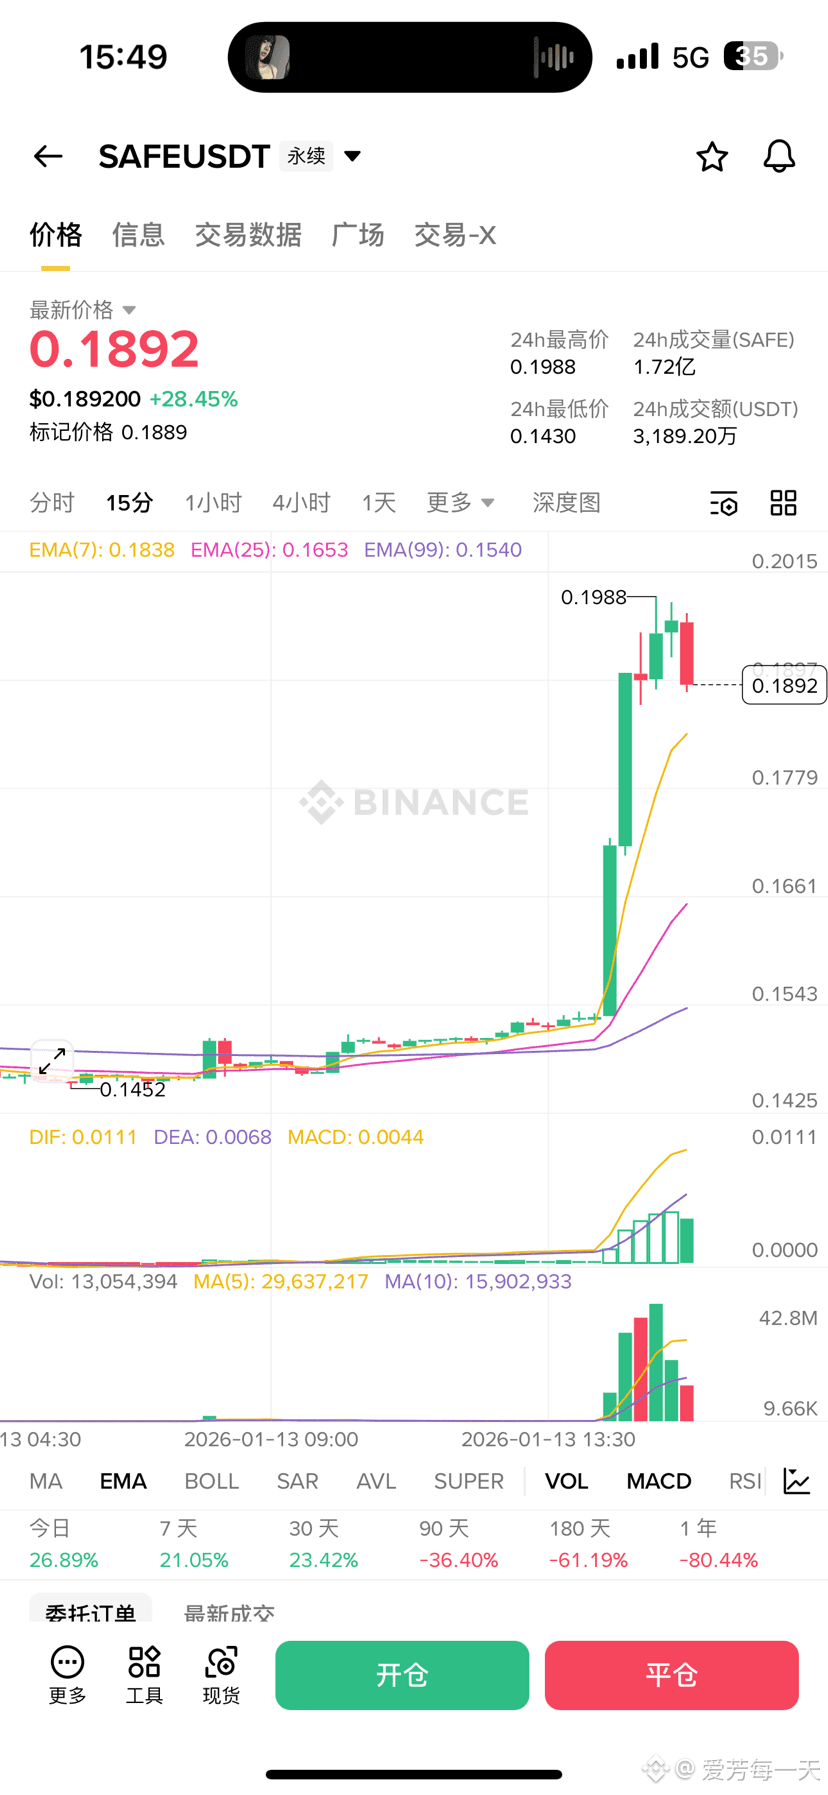This screenshot has width=828, height=1795.
Task: Tap the red 平仓 button
Action: [672, 1675]
